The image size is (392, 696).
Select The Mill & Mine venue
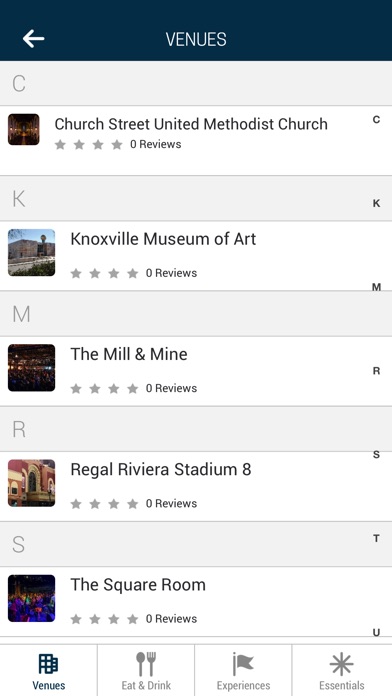[196, 371]
